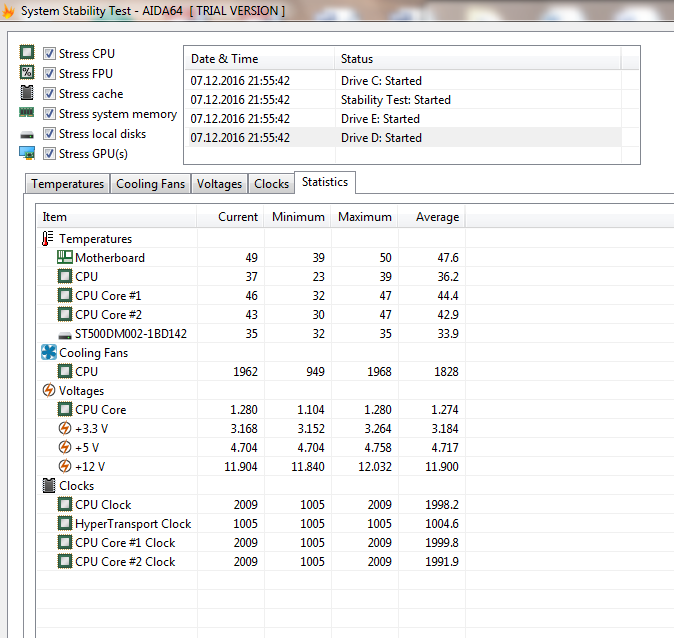
Task: Sort by the Current column header
Action: 231,217
